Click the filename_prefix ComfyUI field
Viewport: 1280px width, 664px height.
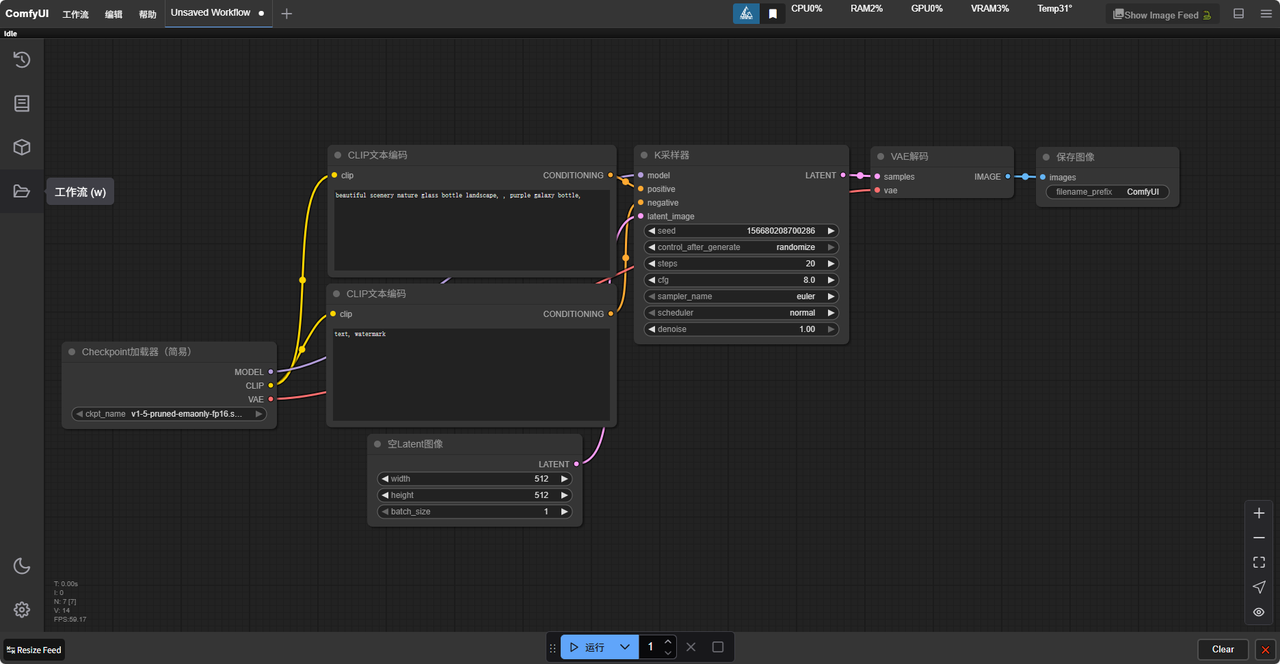1107,192
